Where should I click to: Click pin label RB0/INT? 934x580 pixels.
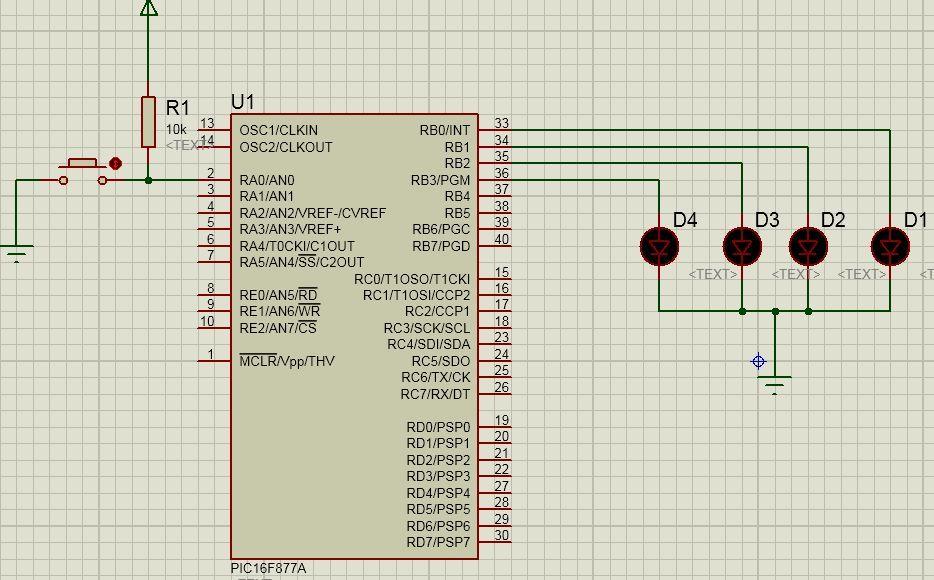pos(445,130)
